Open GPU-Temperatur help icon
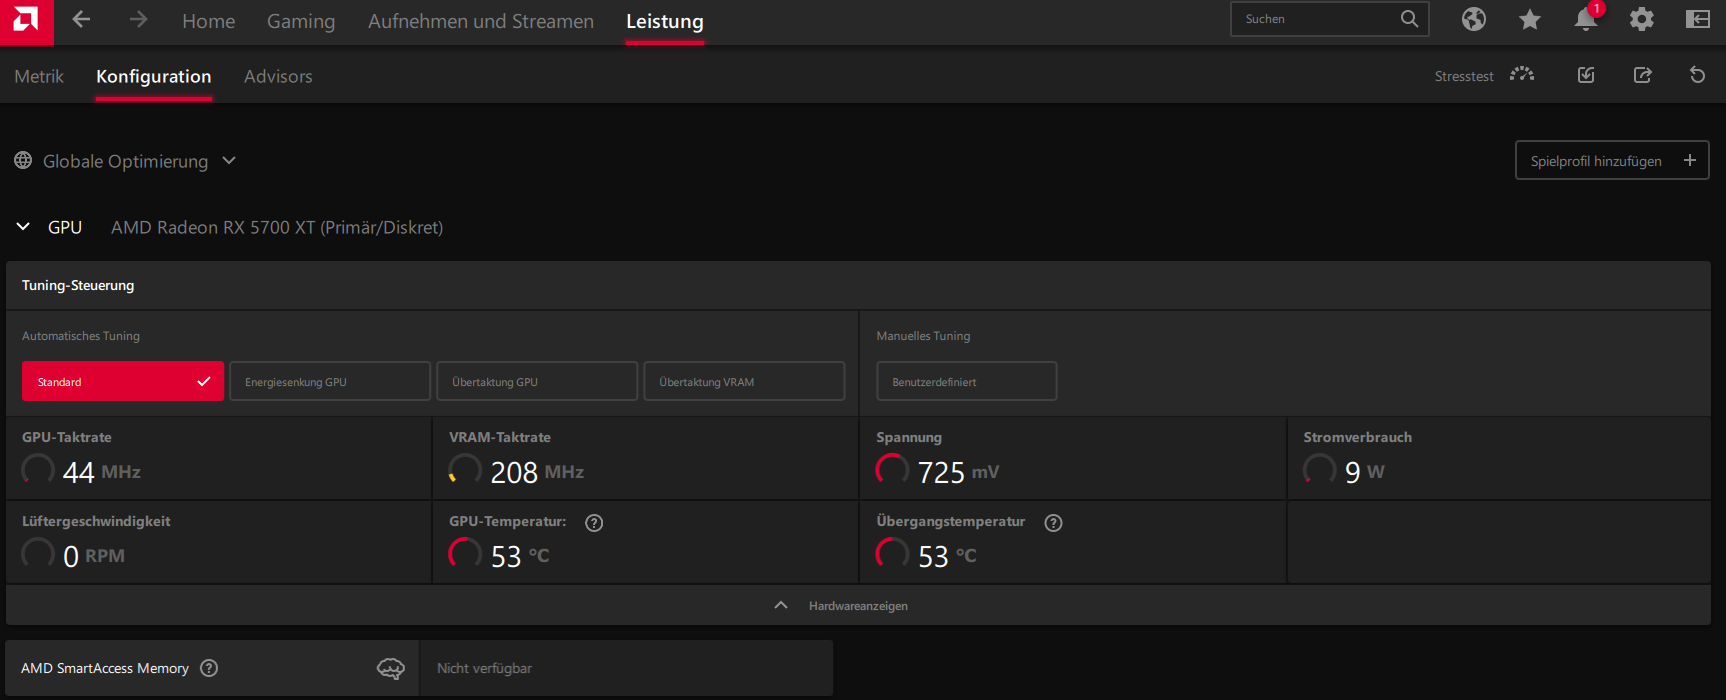This screenshot has width=1726, height=700. click(x=594, y=523)
